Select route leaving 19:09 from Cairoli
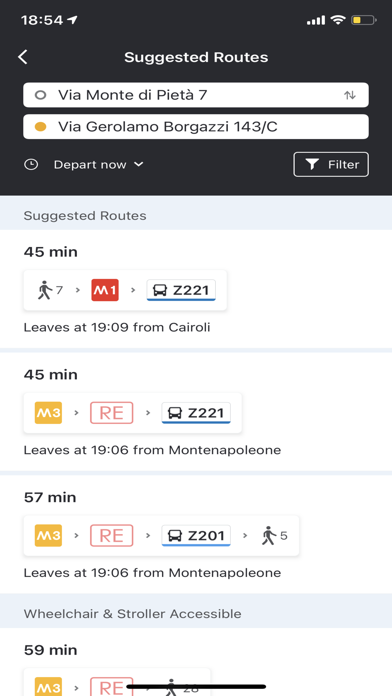The width and height of the screenshot is (392, 696). click(196, 289)
